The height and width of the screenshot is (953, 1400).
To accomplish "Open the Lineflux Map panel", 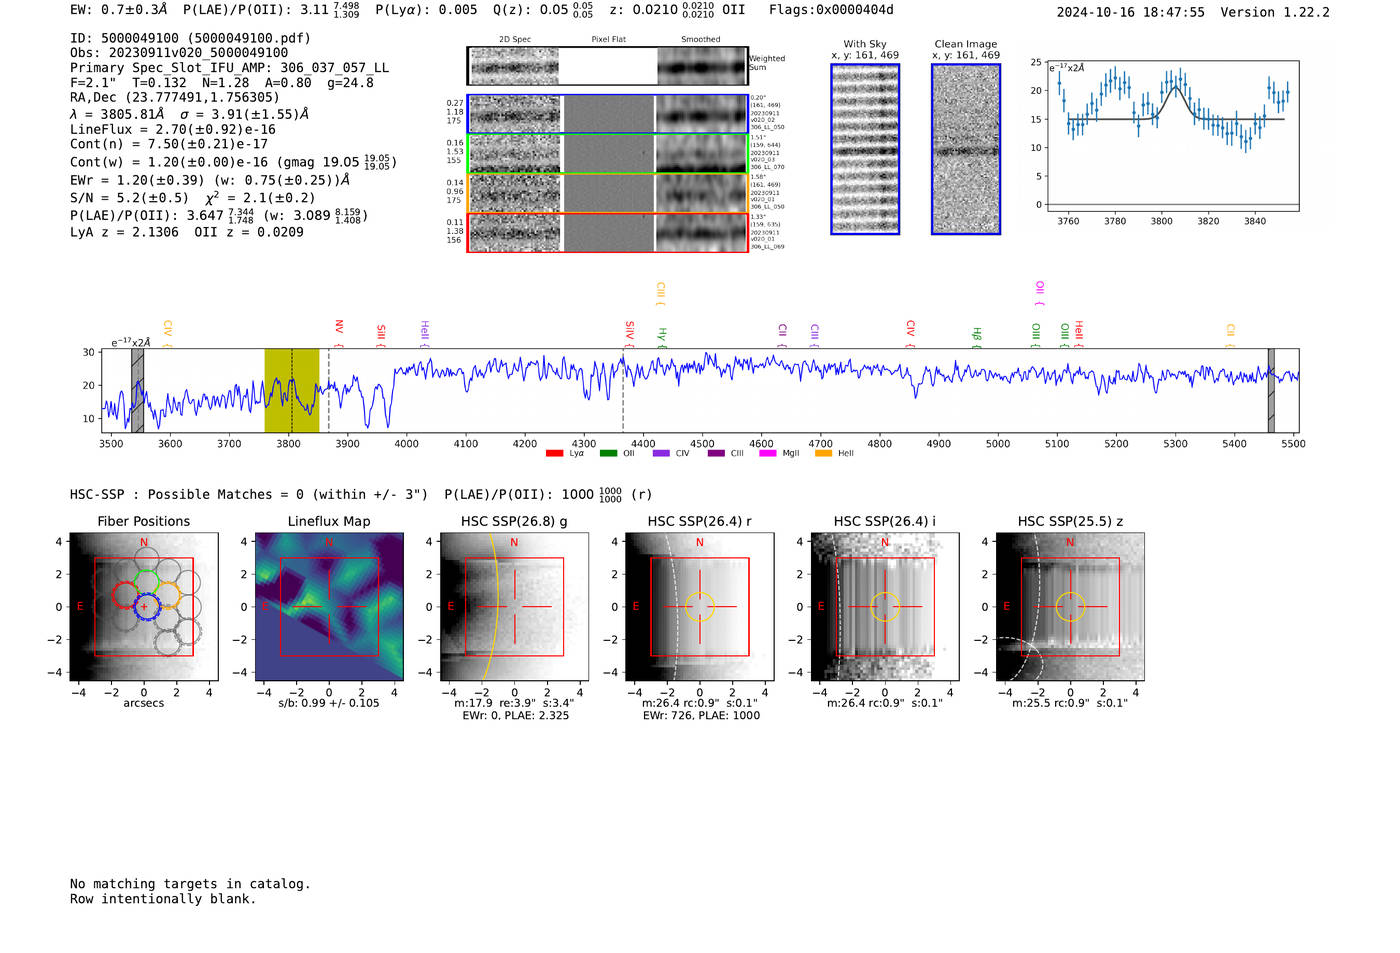I will click(x=329, y=607).
